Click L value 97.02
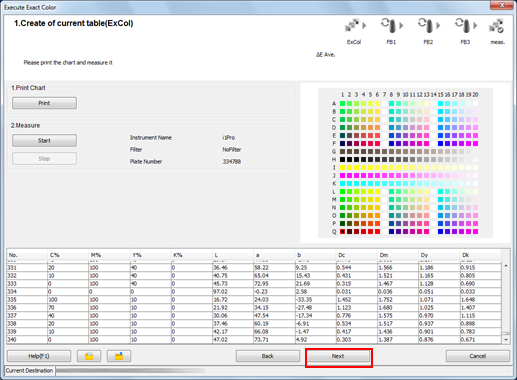 tap(220, 292)
